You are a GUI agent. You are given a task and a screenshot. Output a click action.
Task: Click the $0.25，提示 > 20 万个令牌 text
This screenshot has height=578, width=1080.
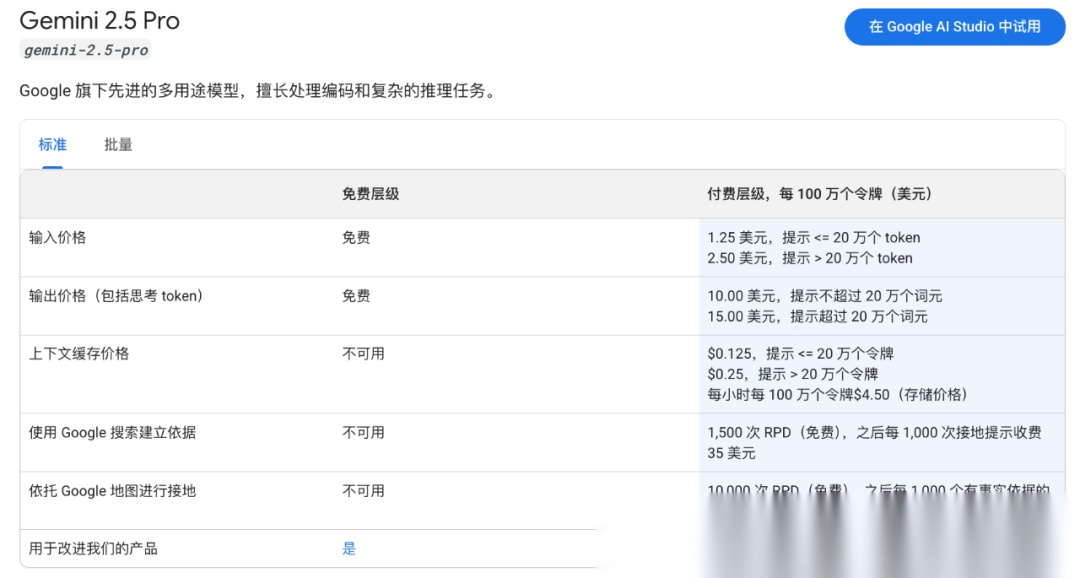793,374
